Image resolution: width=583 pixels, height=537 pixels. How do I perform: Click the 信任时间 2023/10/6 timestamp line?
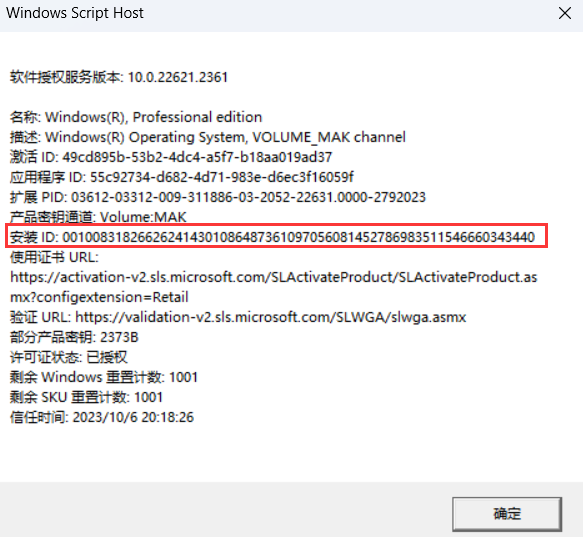pyautogui.click(x=102, y=417)
